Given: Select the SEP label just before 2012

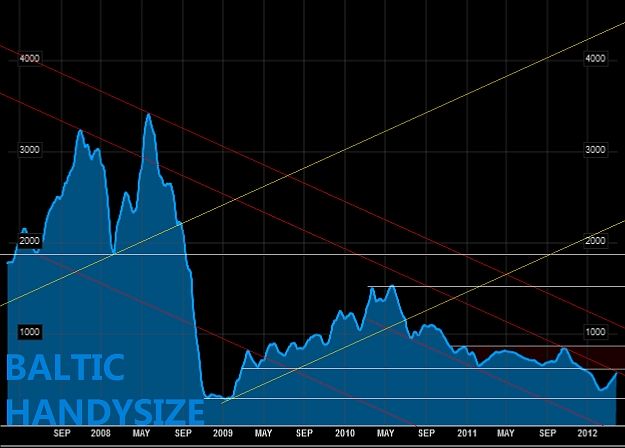Looking at the screenshot, I should [547, 433].
